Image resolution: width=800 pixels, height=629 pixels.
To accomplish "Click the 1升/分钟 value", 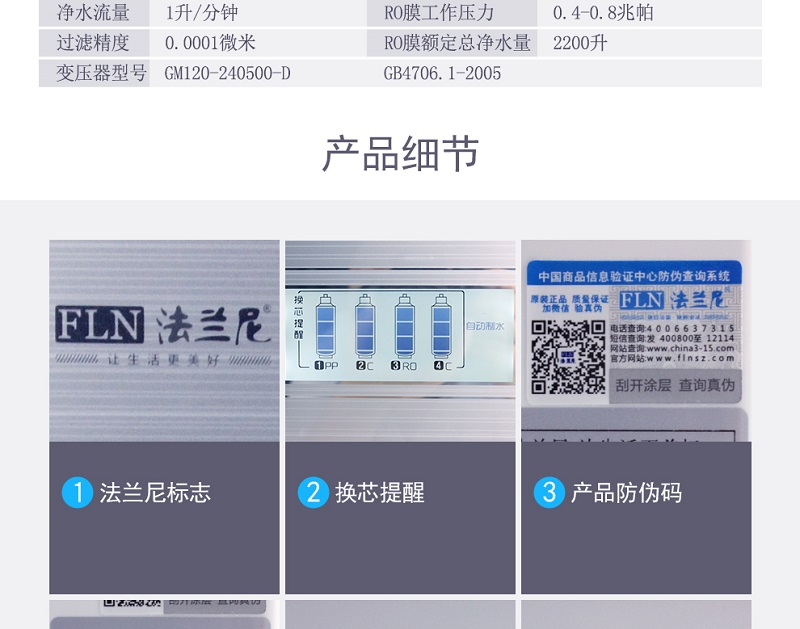I will pyautogui.click(x=202, y=13).
